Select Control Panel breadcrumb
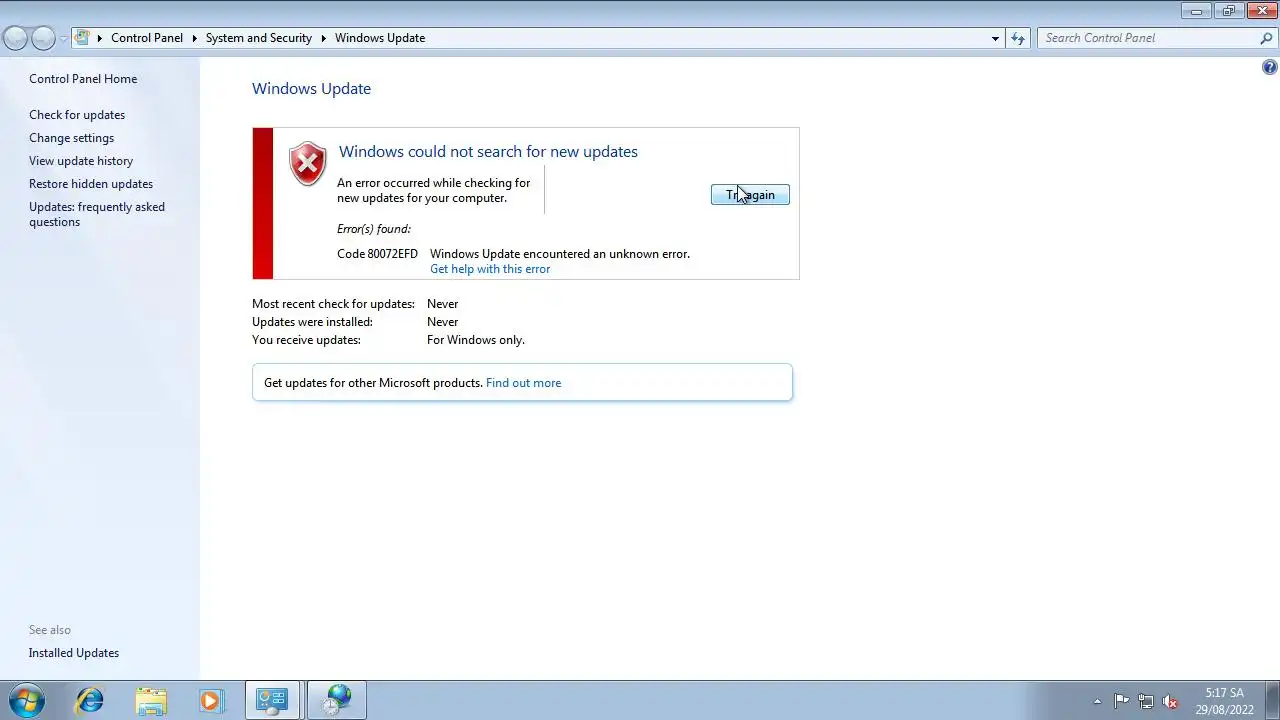Screen dimensions: 1280x720 tap(147, 38)
